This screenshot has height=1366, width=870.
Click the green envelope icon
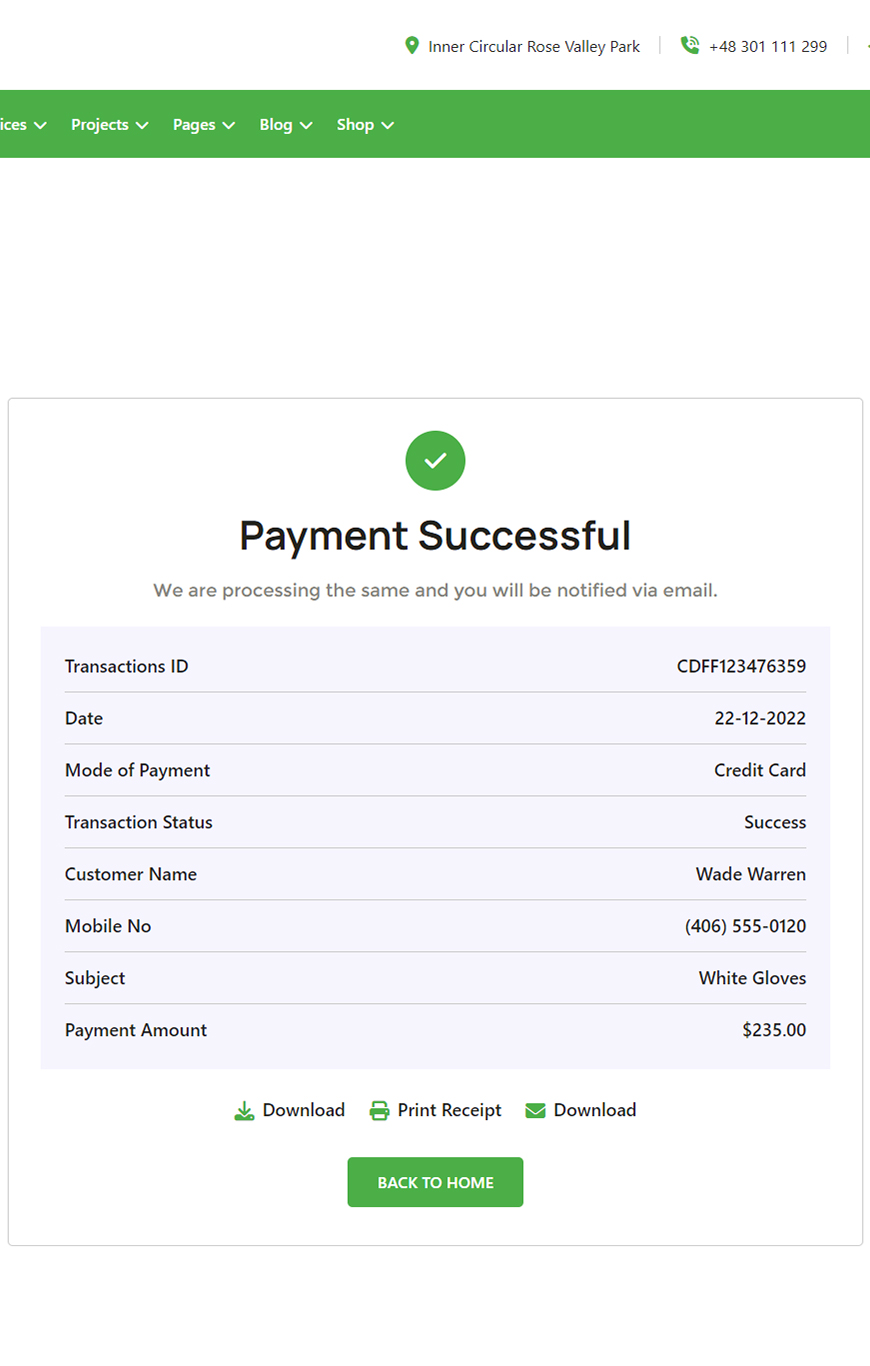pyautogui.click(x=535, y=1111)
